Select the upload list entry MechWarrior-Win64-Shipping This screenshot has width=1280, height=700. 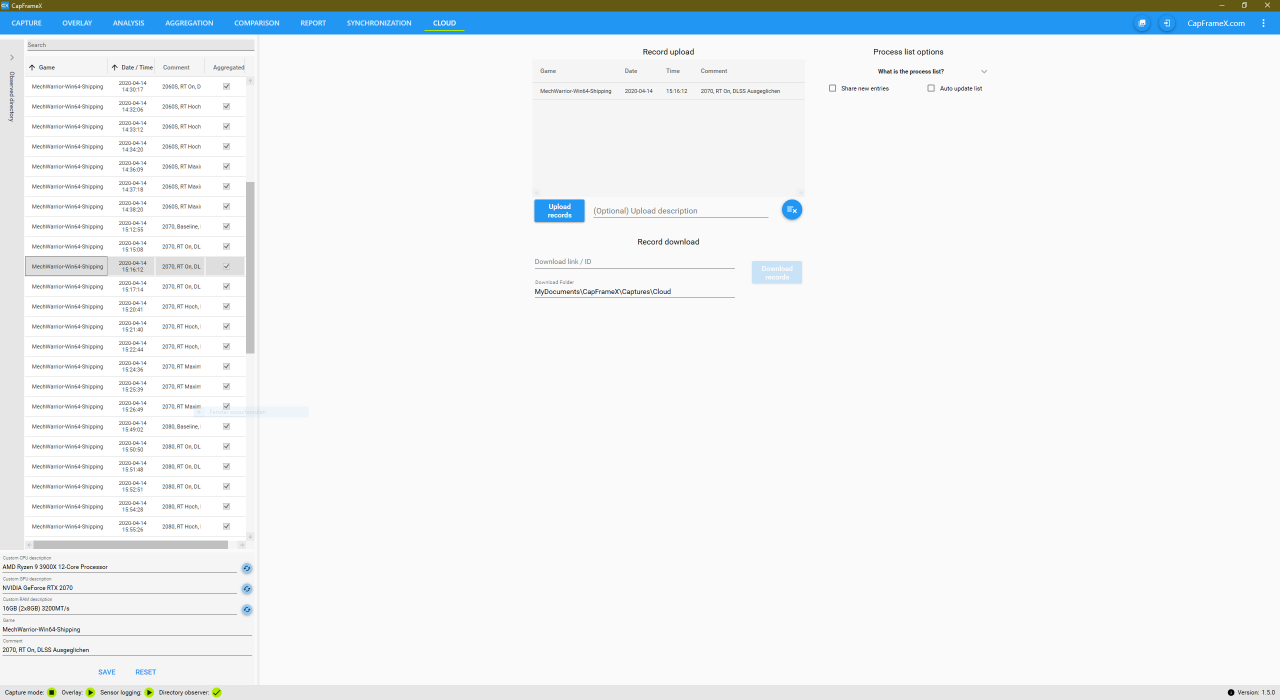(x=668, y=91)
